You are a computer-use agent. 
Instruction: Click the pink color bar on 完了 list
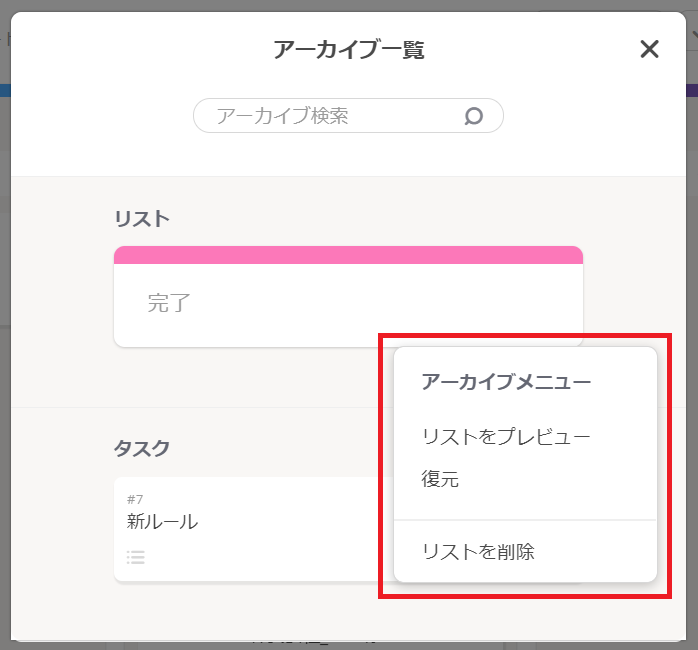pos(348,255)
